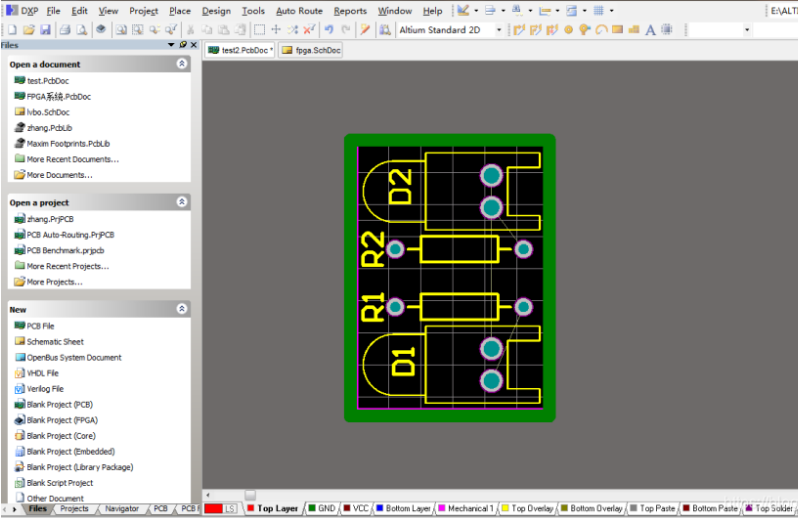Viewport: 798px width, 518px height.
Task: Open PCB Auto-Routing.PrjPCB project
Action: (x=70, y=235)
